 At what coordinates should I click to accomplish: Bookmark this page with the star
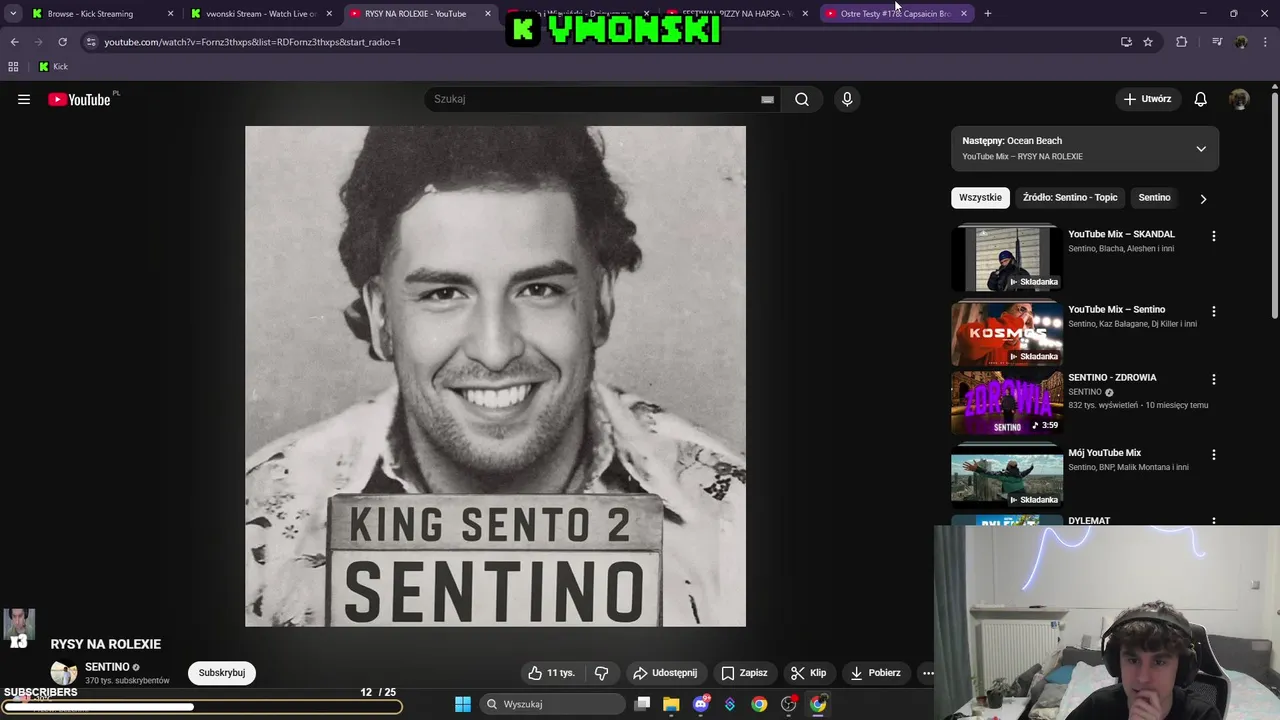click(1148, 42)
